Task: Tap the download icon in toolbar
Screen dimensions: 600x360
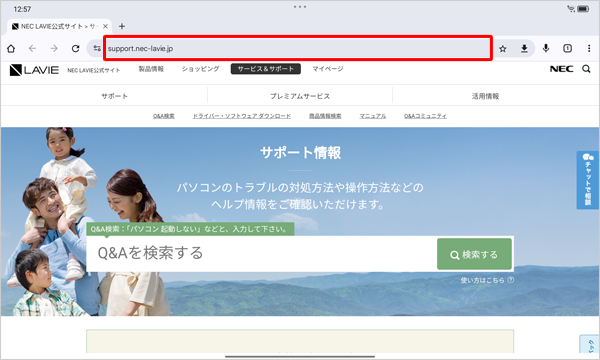Action: pos(524,48)
